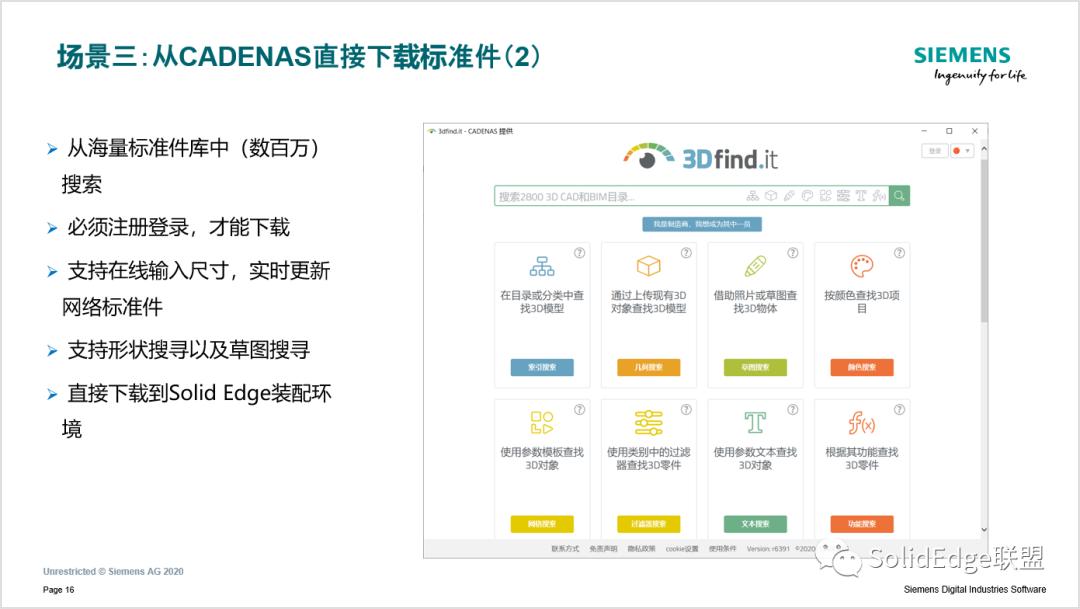The width and height of the screenshot is (1080, 609).
Task: Open help on 使用类别中的过滤器 card
Action: coord(686,409)
